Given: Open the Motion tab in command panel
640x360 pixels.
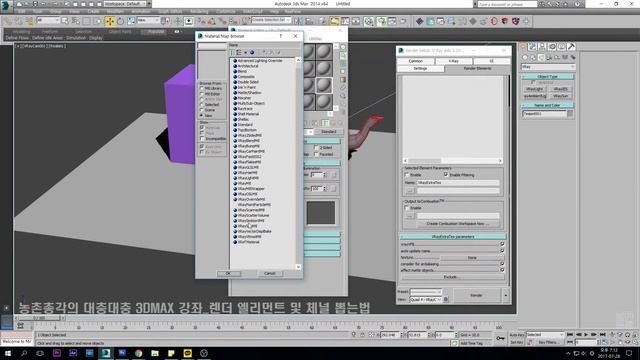Looking at the screenshot, I should tap(552, 47).
